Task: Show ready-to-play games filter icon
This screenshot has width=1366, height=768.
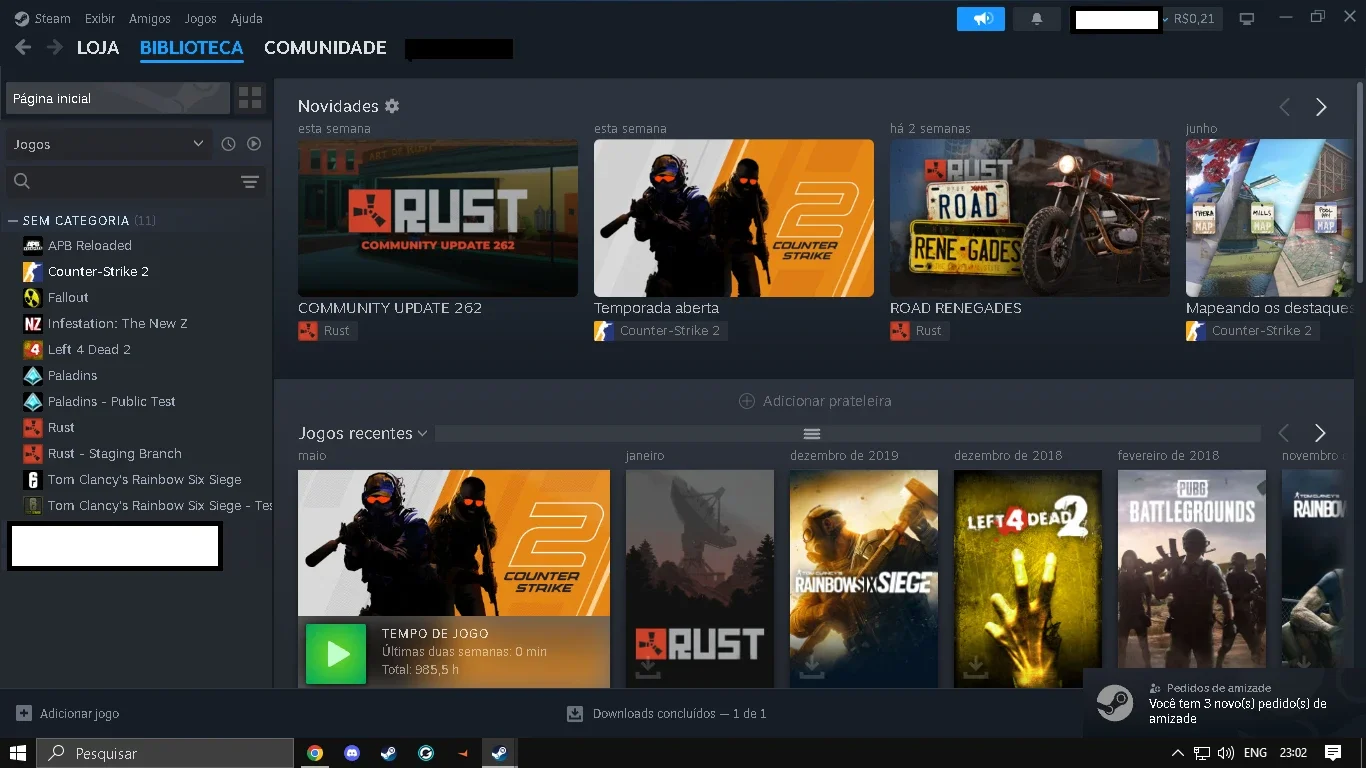Action: 254,144
